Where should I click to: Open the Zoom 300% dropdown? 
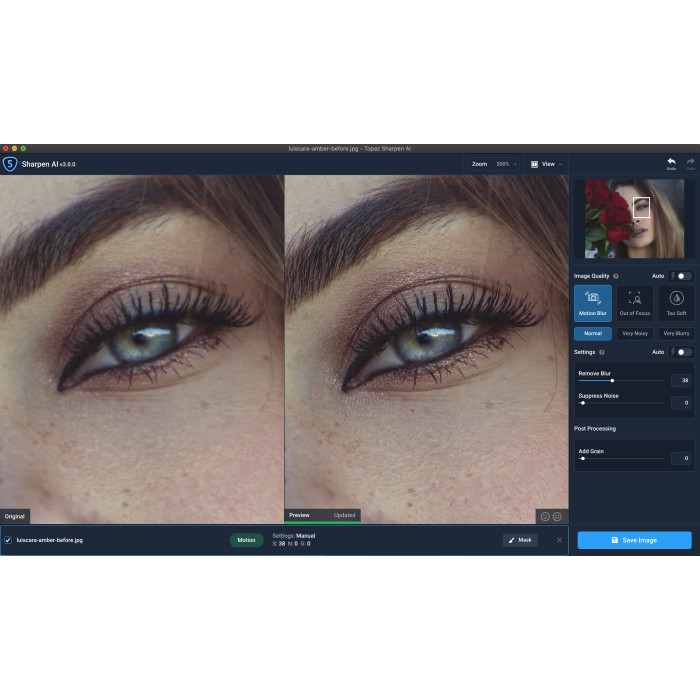(x=506, y=164)
